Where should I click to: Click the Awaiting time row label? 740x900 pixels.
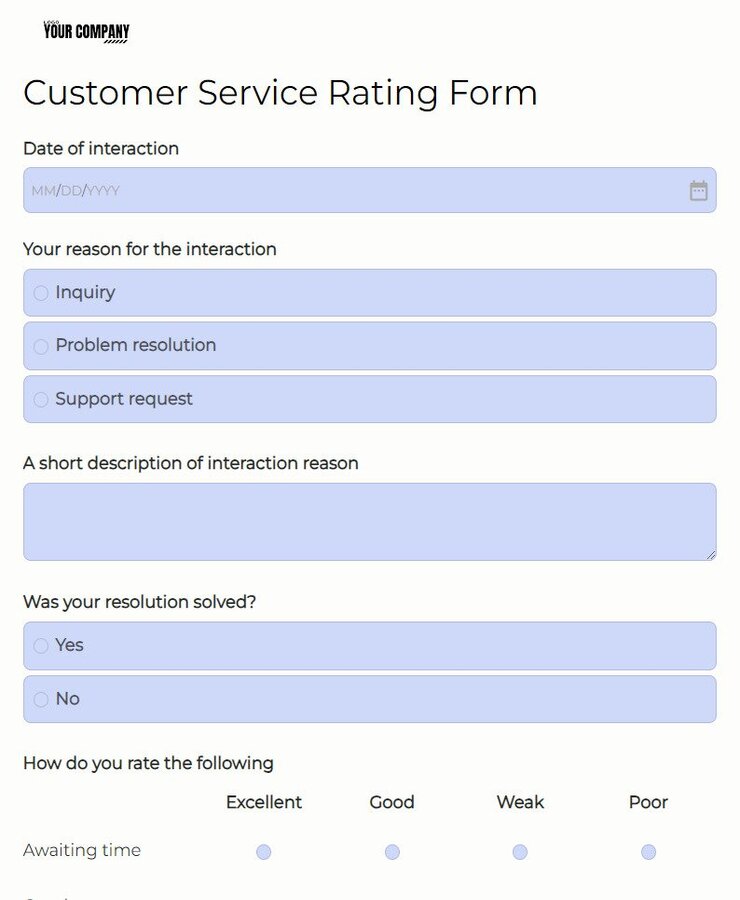pyautogui.click(x=81, y=850)
